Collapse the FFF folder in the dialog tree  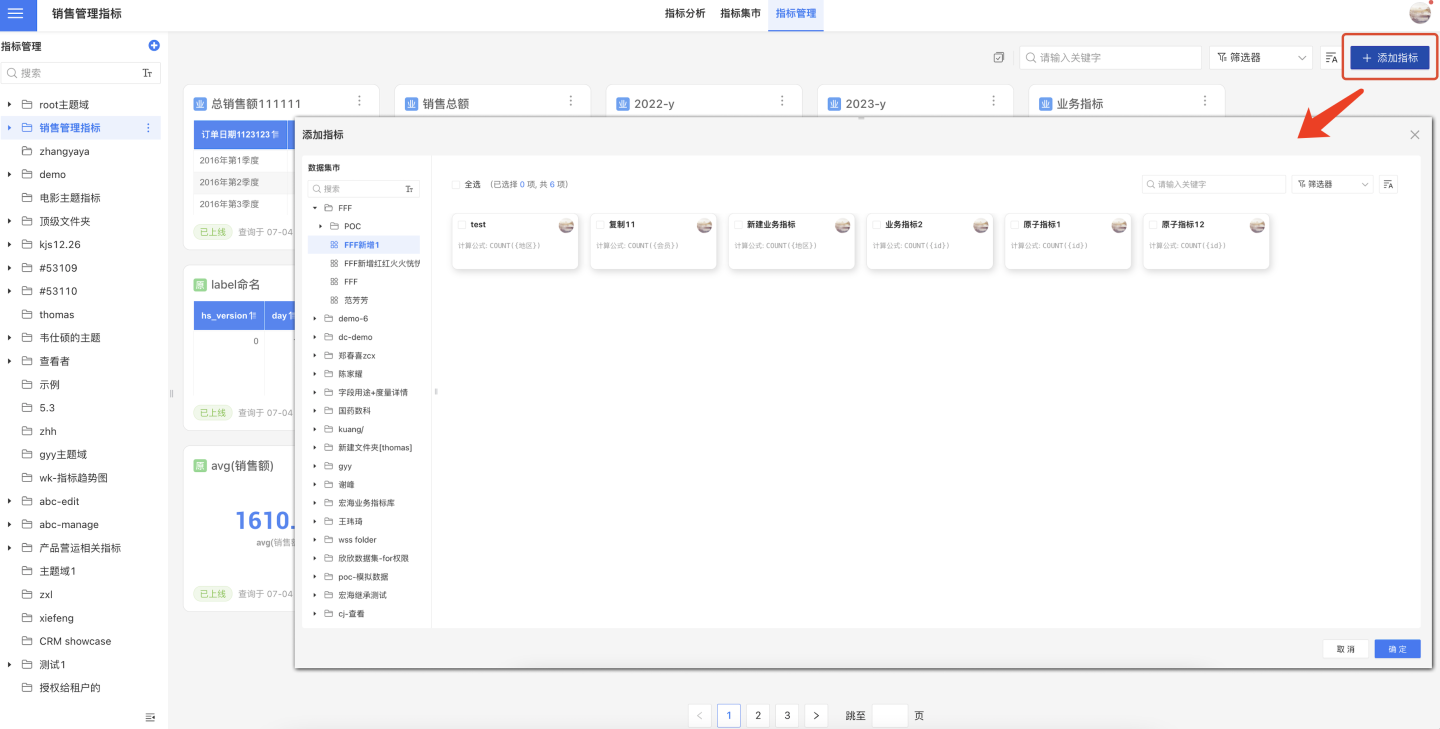click(315, 208)
